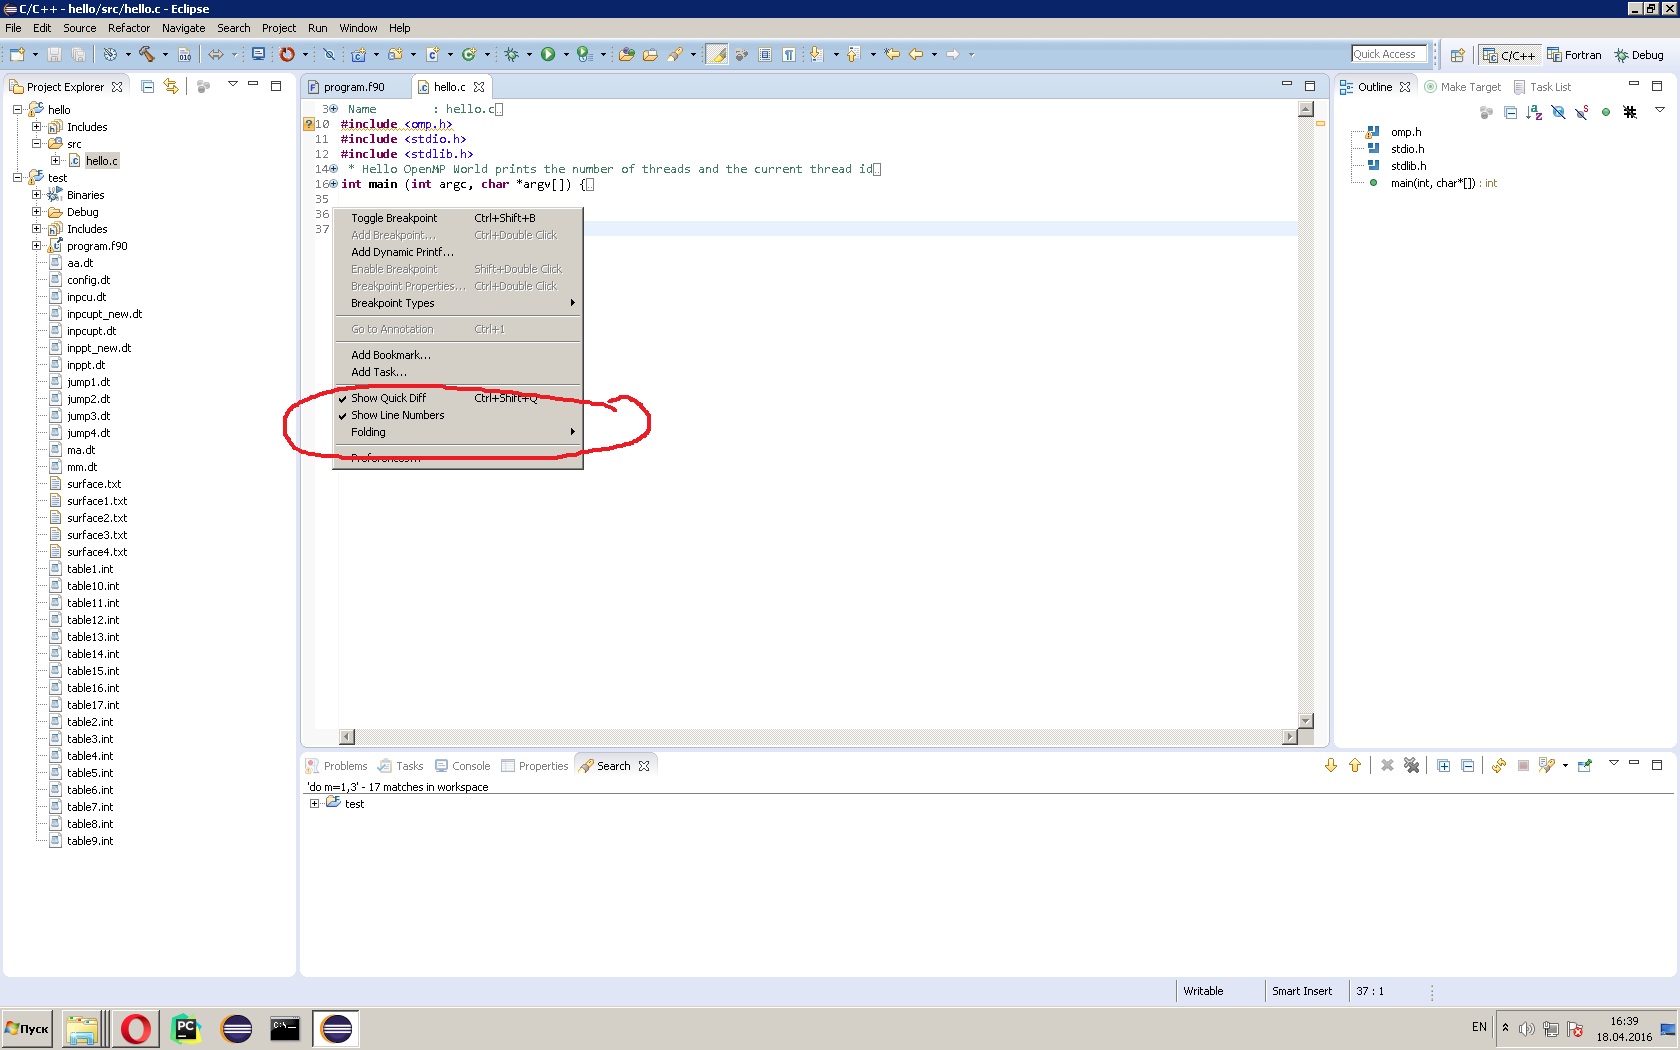Switch to the program.f90 editor tab
Image resolution: width=1680 pixels, height=1050 pixels.
click(354, 87)
